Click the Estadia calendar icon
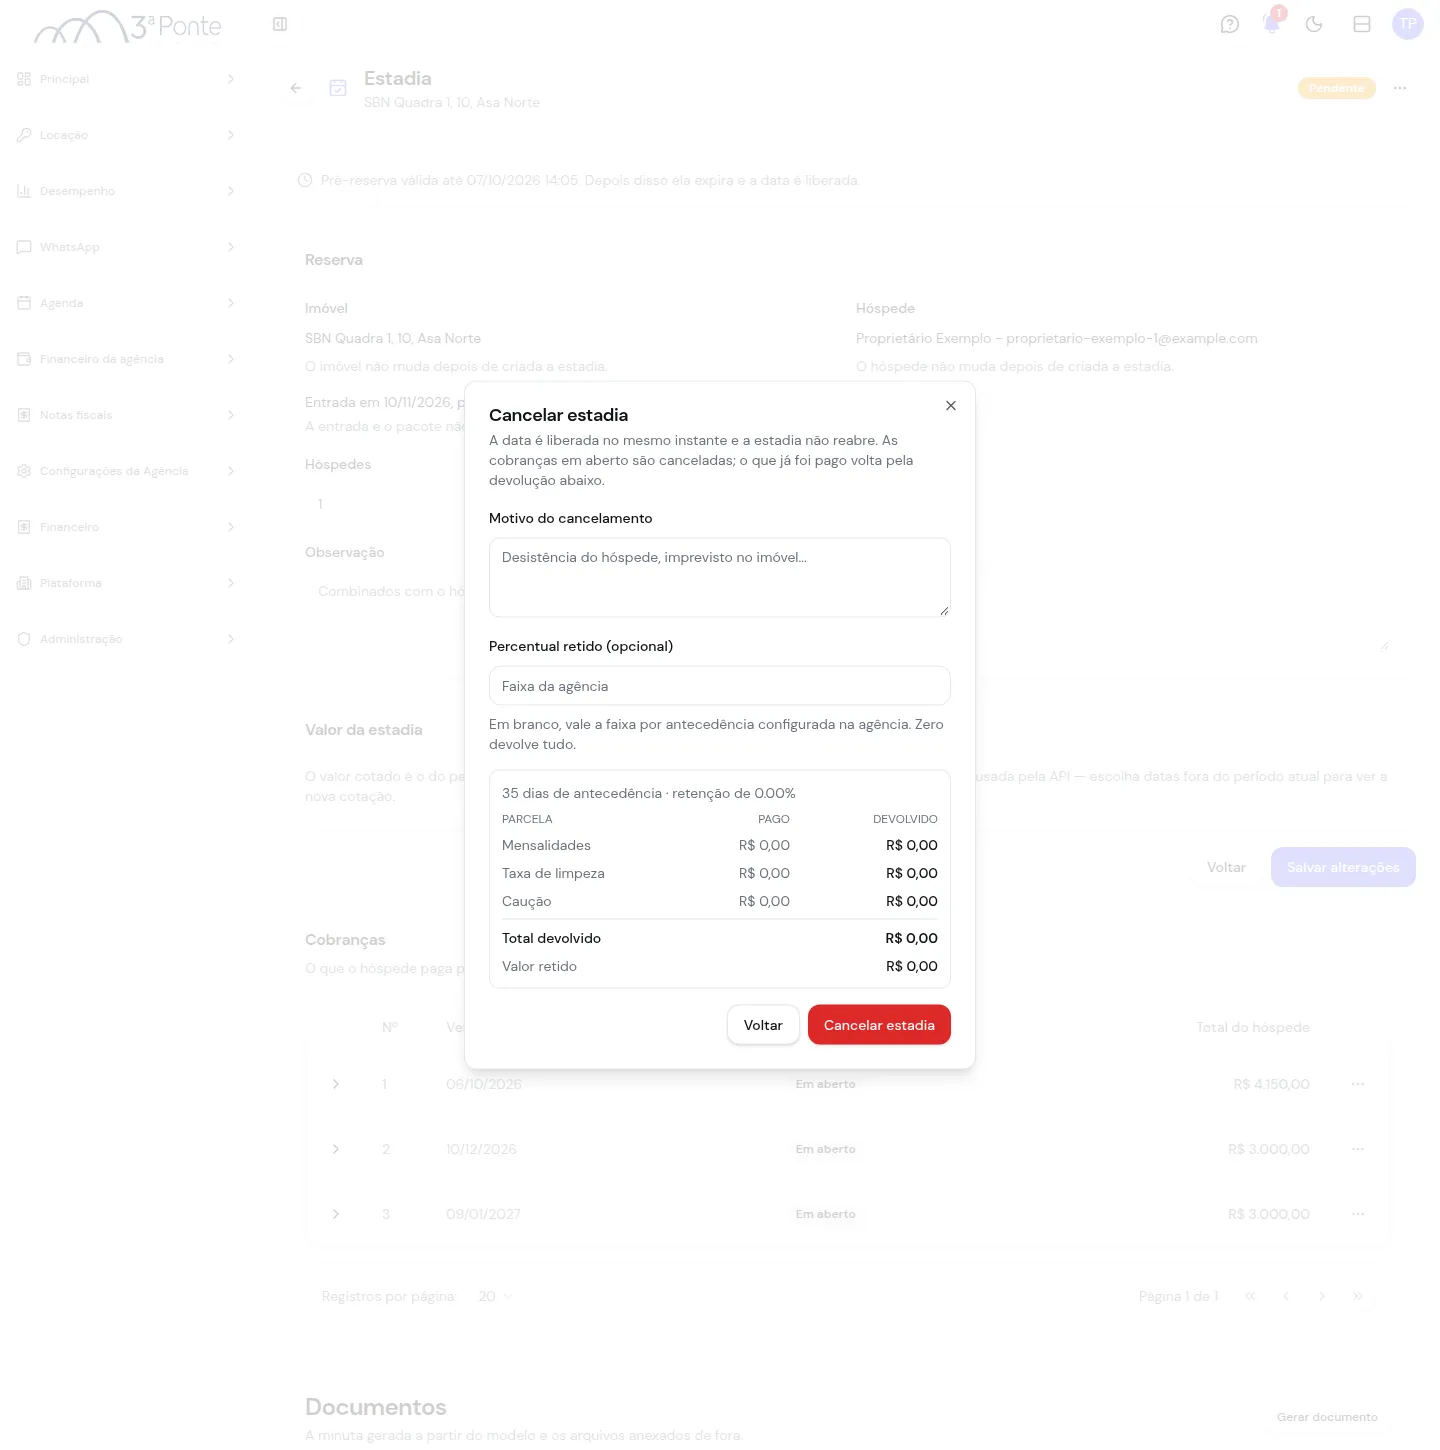The image size is (1440, 1450). pos(338,88)
